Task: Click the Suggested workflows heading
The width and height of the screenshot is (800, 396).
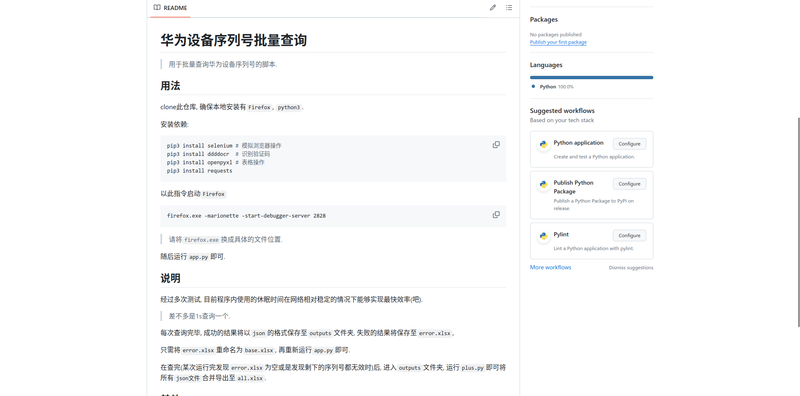Action: pyautogui.click(x=562, y=111)
